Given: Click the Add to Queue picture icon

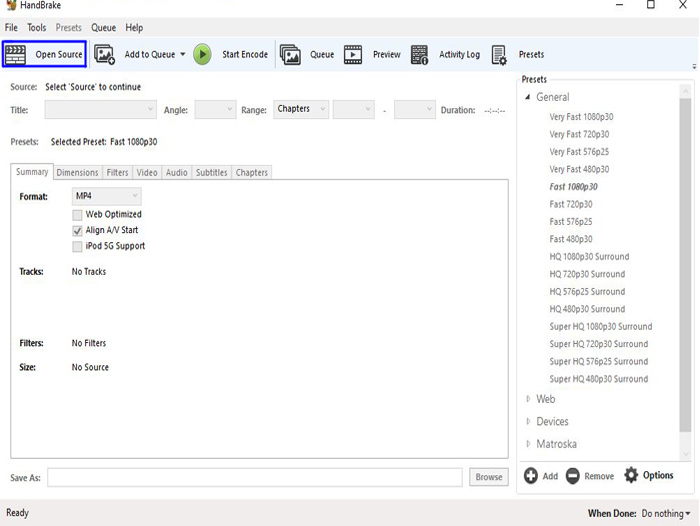Looking at the screenshot, I should [104, 54].
